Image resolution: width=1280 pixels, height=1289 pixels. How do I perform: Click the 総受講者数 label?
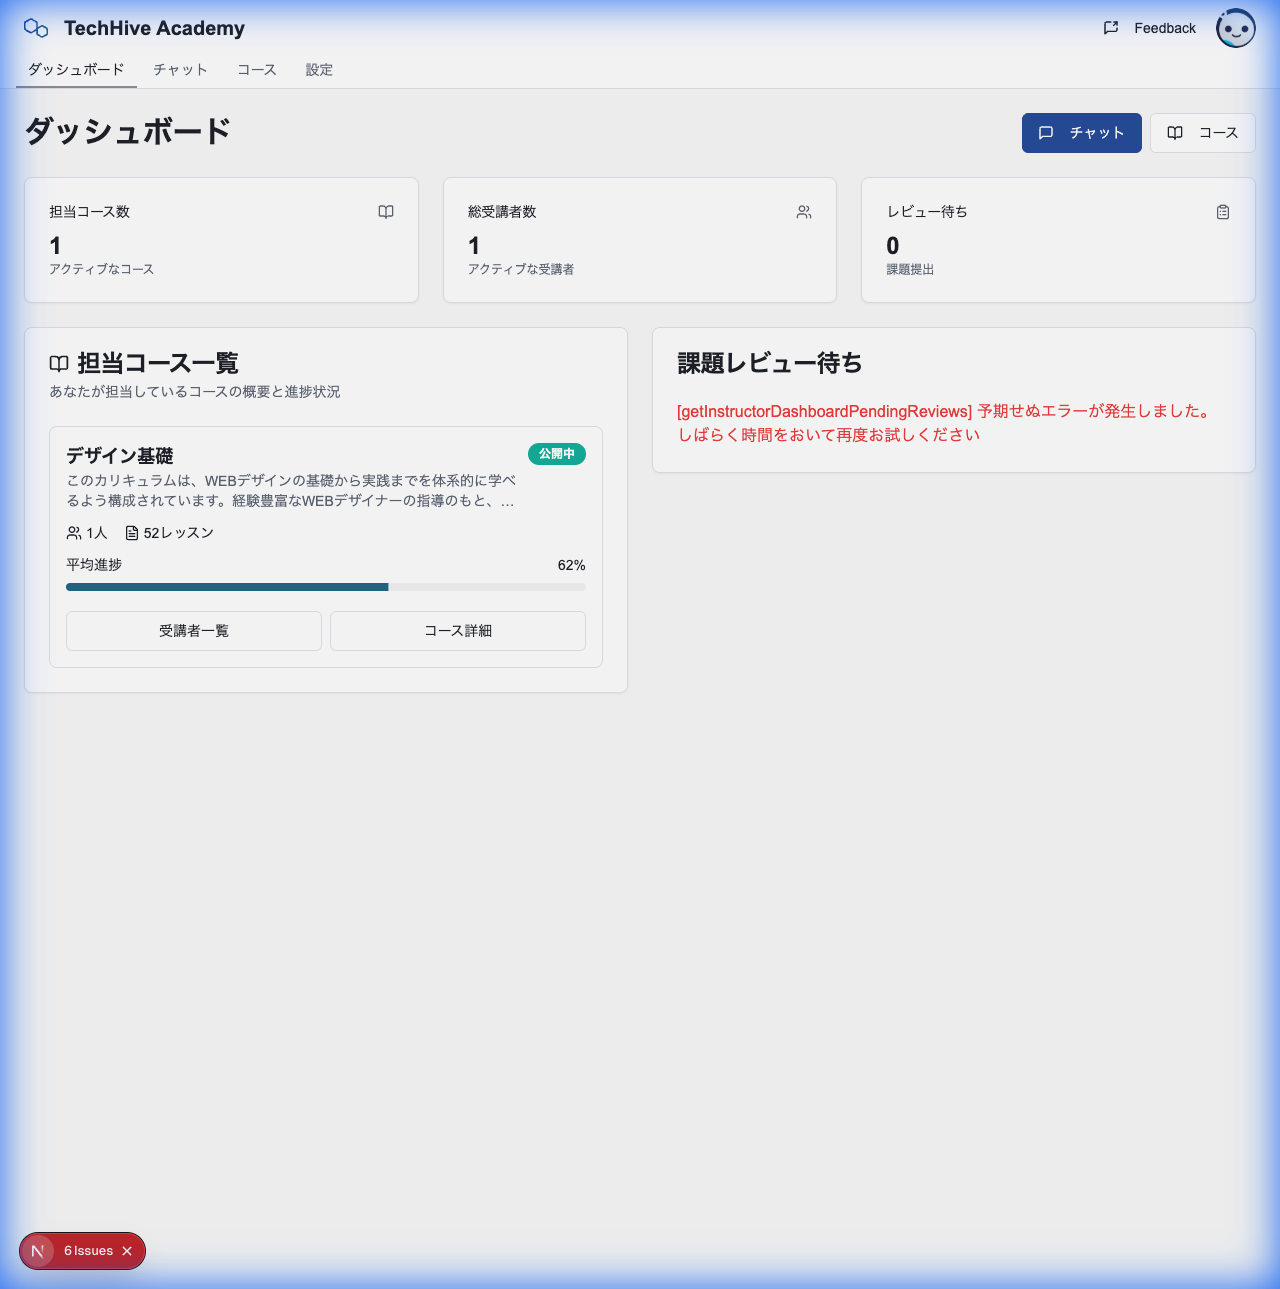(502, 212)
